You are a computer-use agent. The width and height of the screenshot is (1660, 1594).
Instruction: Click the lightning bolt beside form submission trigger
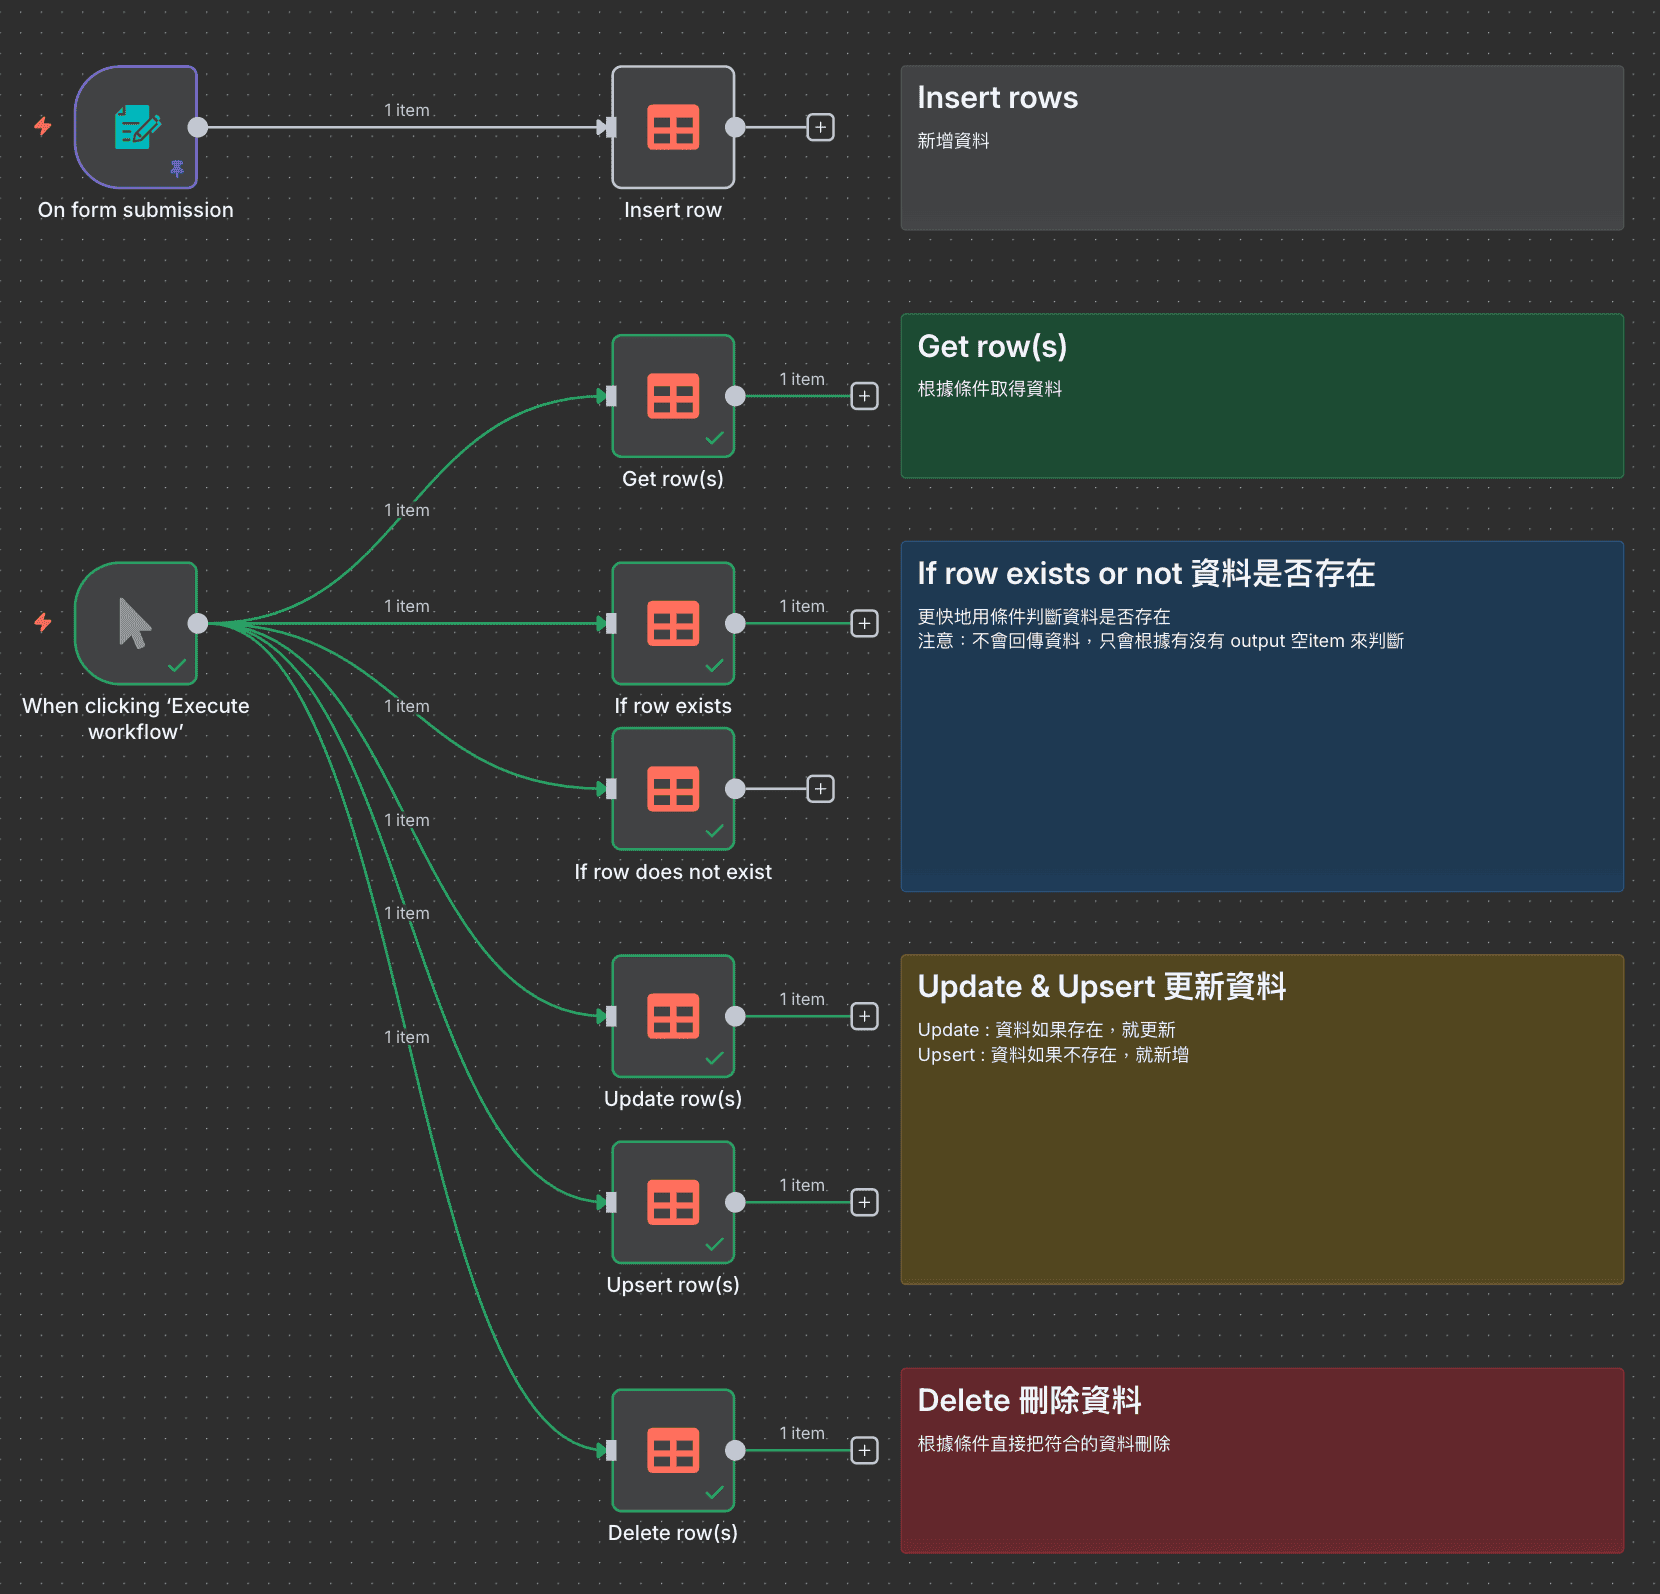click(x=42, y=127)
